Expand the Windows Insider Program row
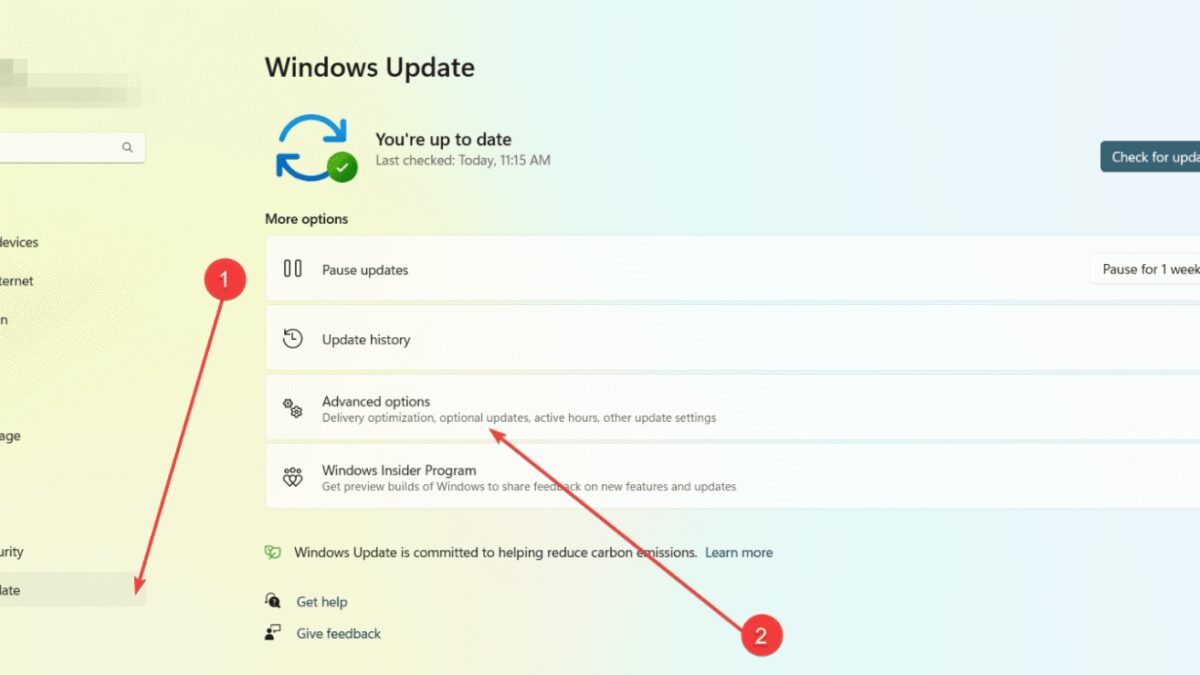 pyautogui.click(x=700, y=477)
